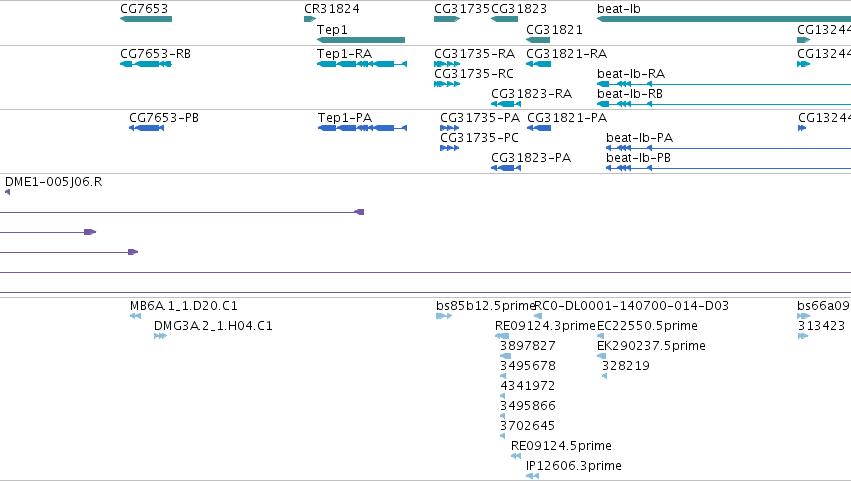Select the CG31821-PA protein label
This screenshot has height=481, width=851.
tap(567, 118)
